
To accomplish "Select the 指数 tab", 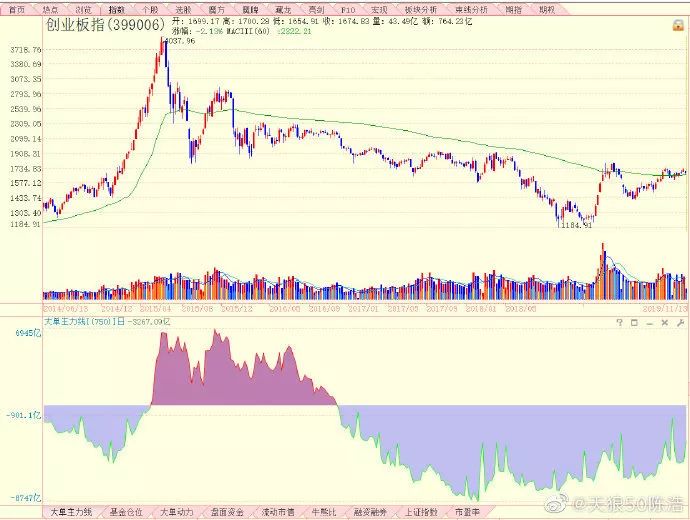I will coord(117,9).
